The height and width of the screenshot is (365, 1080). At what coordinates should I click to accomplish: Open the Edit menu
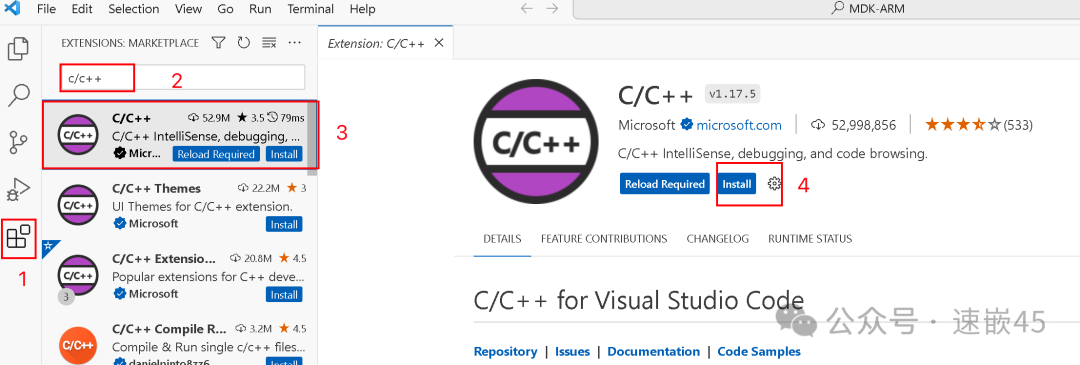82,10
